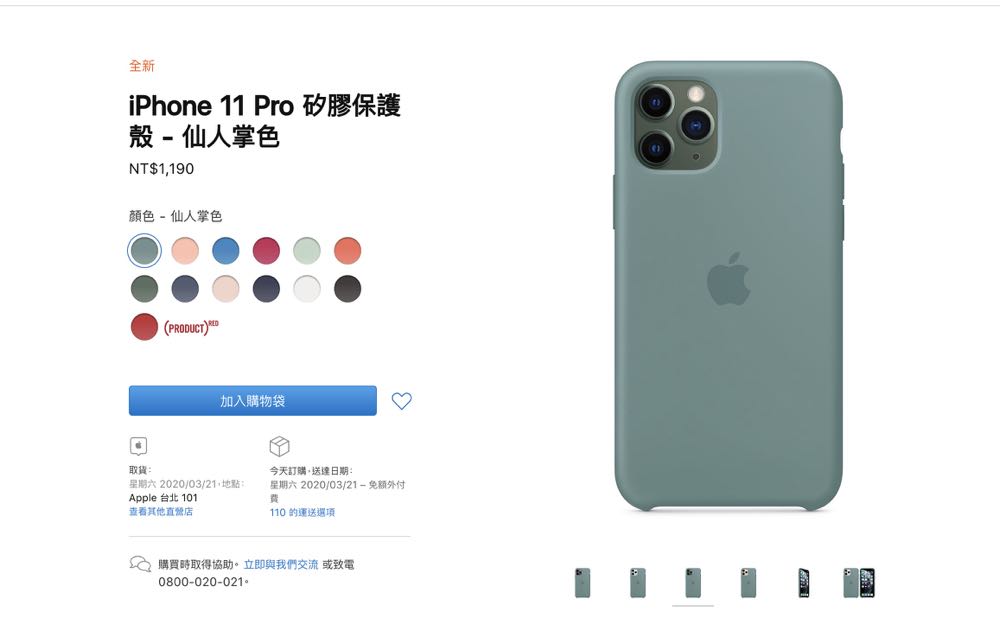Open 查看其他直營店 link

[161, 511]
